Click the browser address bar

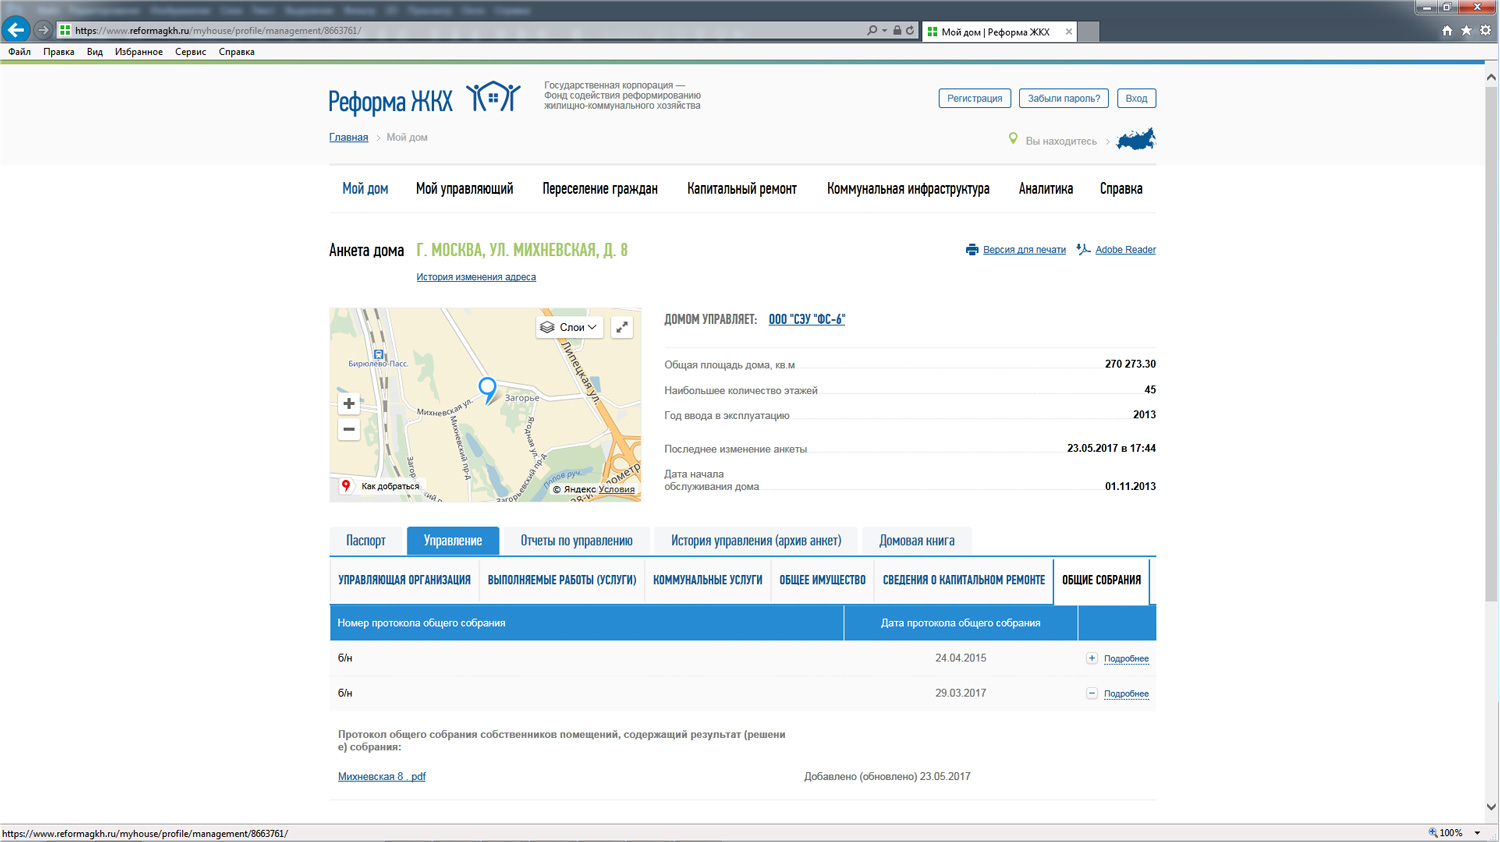point(460,31)
